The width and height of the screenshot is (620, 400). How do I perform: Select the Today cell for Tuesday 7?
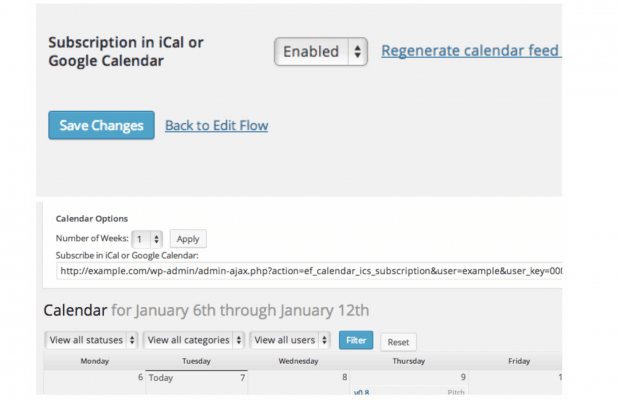[x=197, y=383]
